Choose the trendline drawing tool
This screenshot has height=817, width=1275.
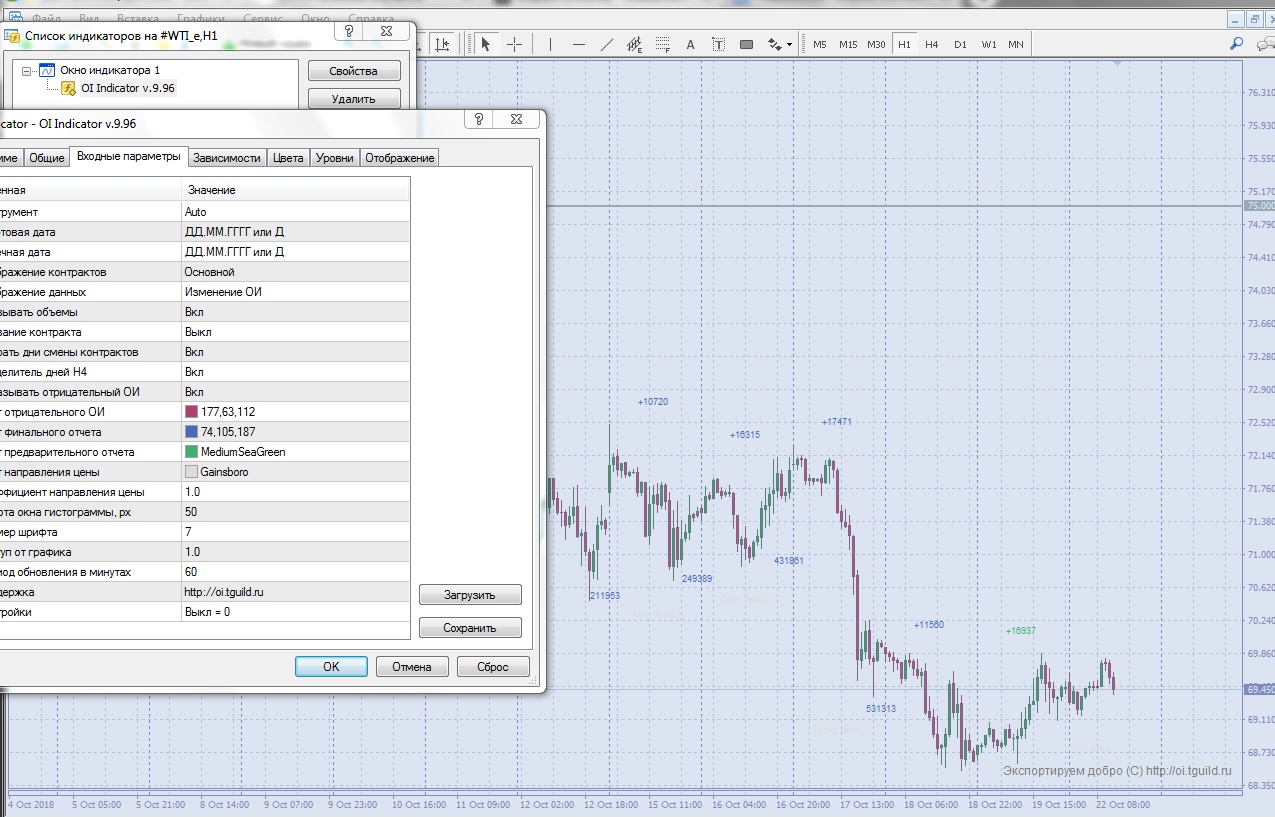[x=606, y=44]
